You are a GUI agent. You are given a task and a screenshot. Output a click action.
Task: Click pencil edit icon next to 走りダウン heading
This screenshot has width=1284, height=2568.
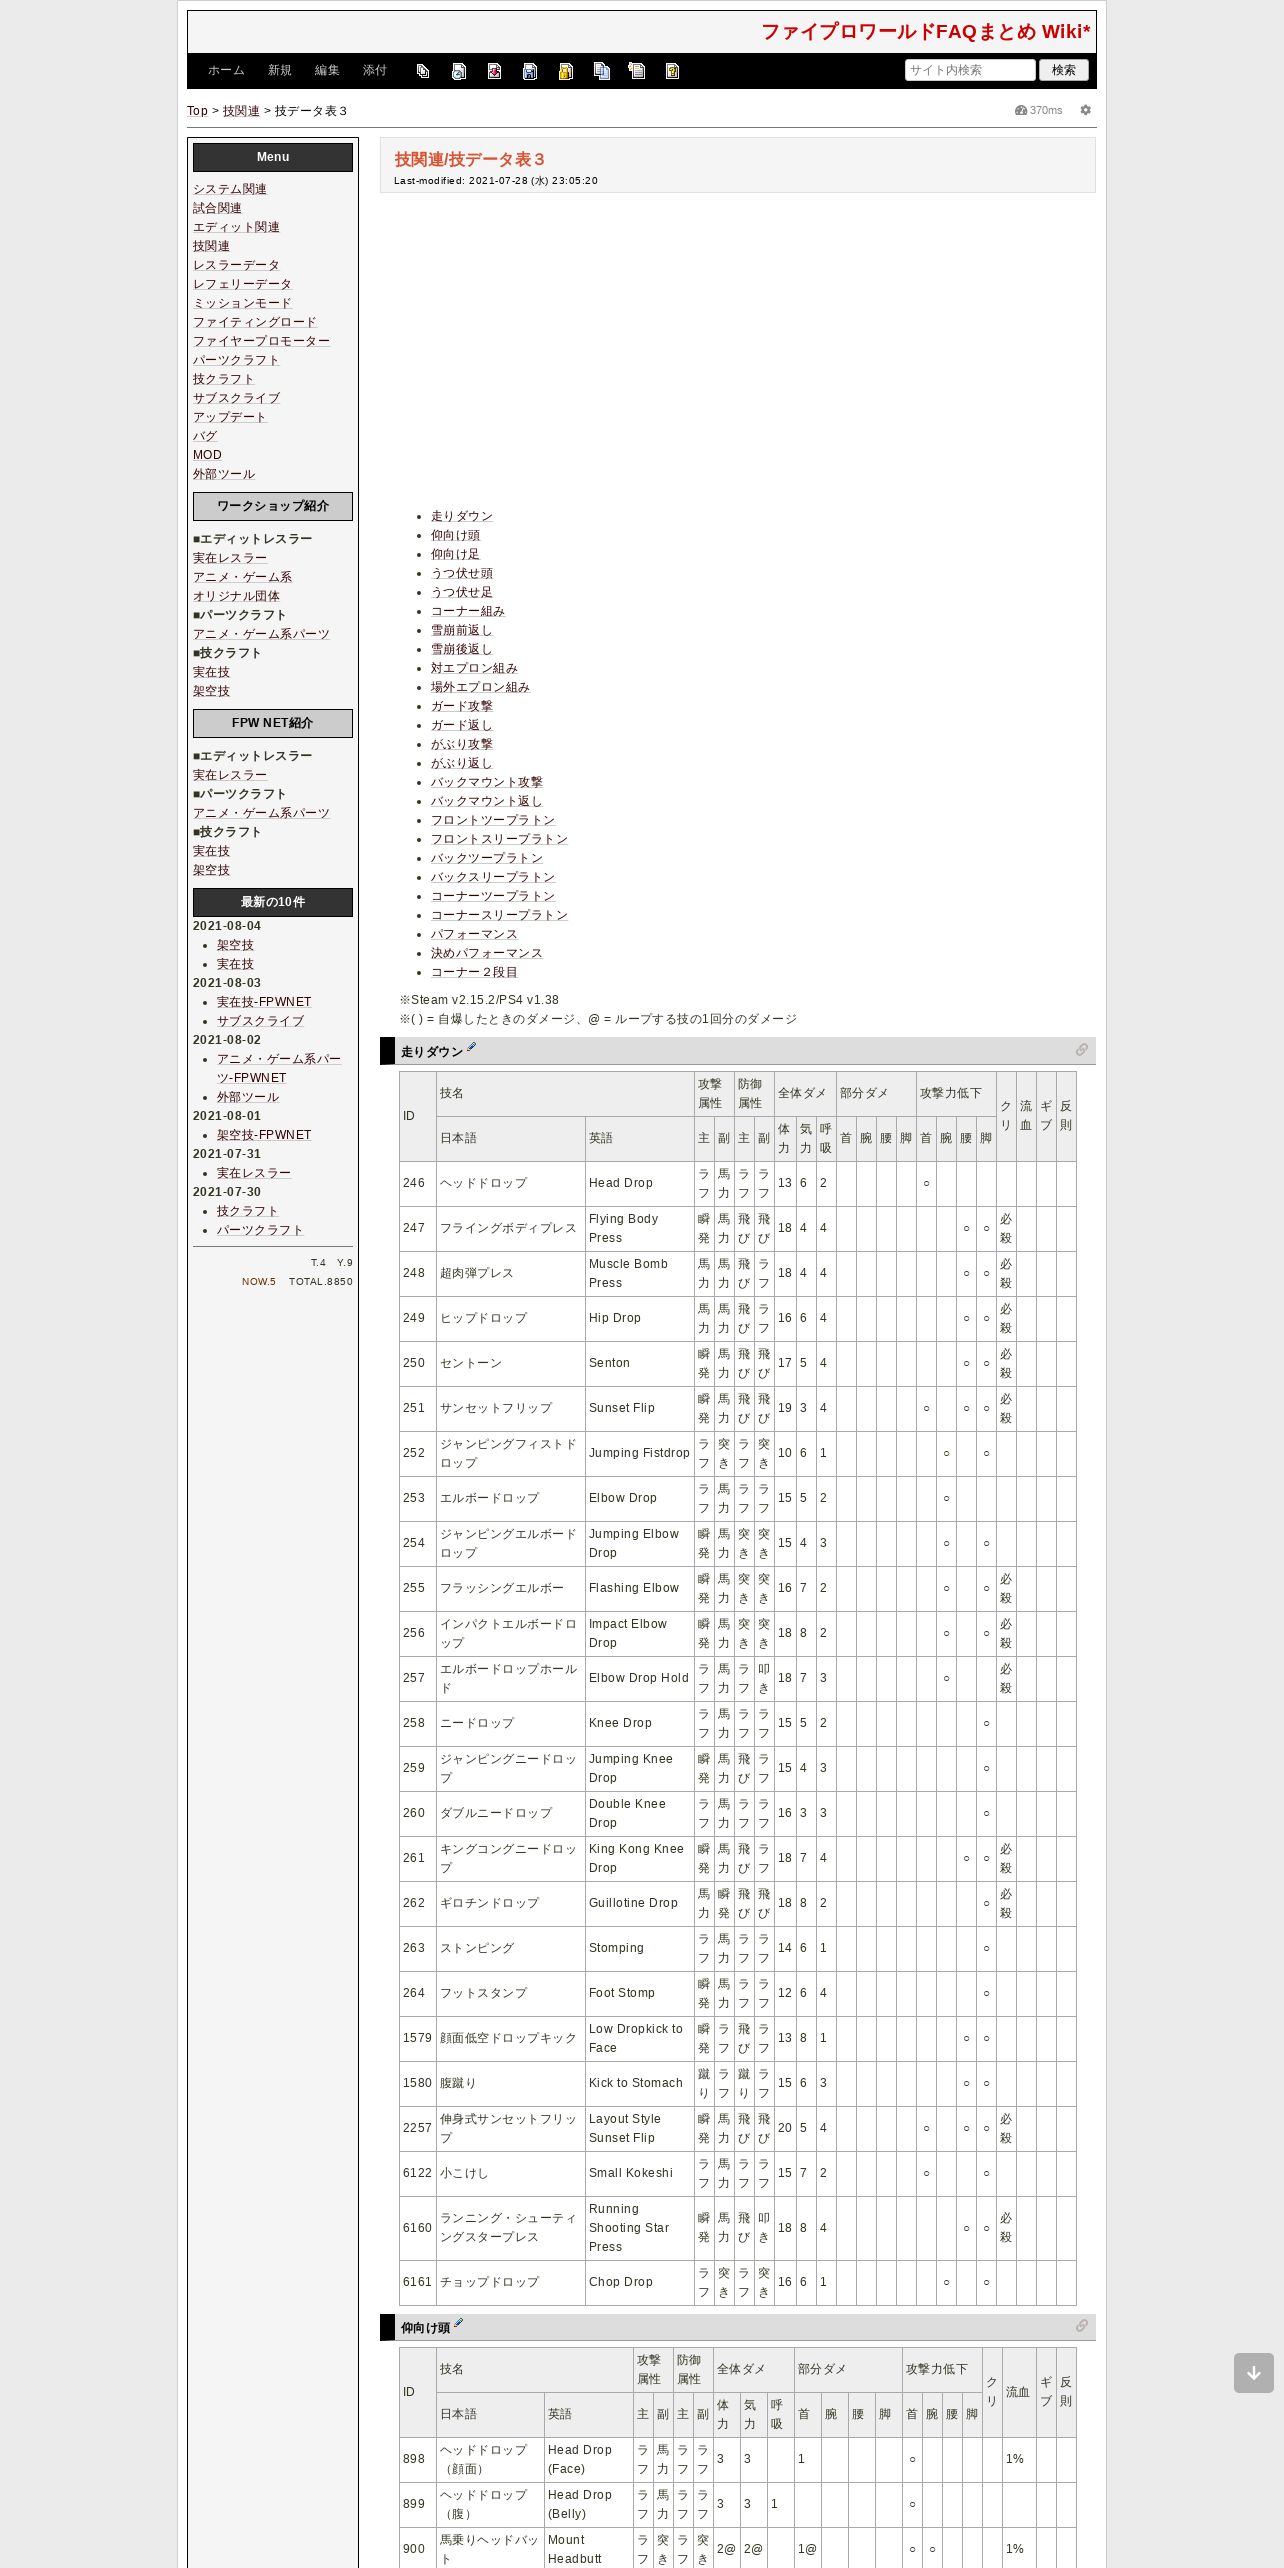click(472, 1047)
